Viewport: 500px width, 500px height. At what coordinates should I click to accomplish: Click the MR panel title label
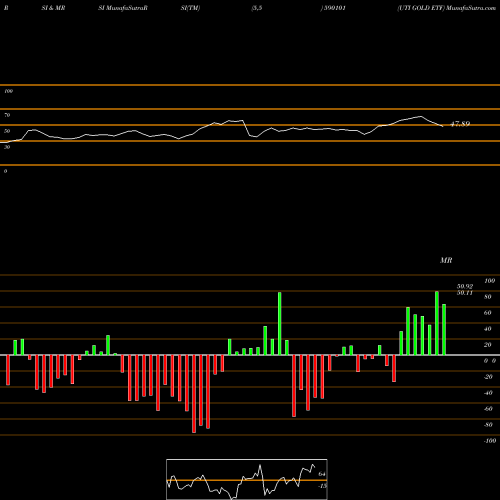coord(446,260)
